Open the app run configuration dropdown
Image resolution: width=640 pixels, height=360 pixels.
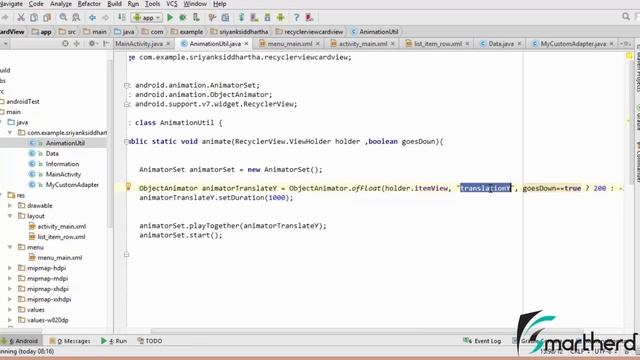[x=147, y=18]
